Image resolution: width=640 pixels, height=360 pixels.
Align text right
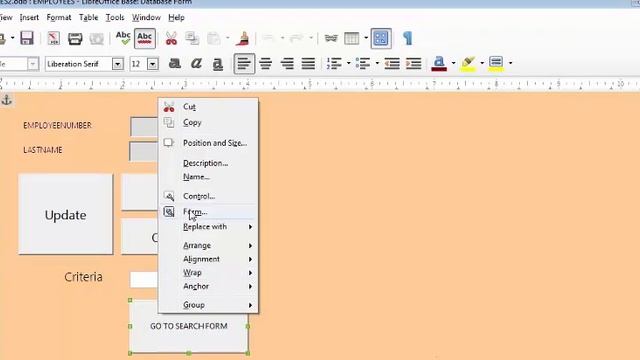tap(287, 64)
